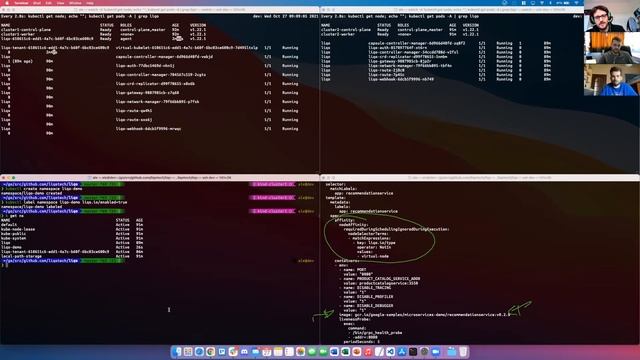The height and width of the screenshot is (360, 640).
Task: Click the 'operator: NotIn' YAML line
Action: click(373, 247)
